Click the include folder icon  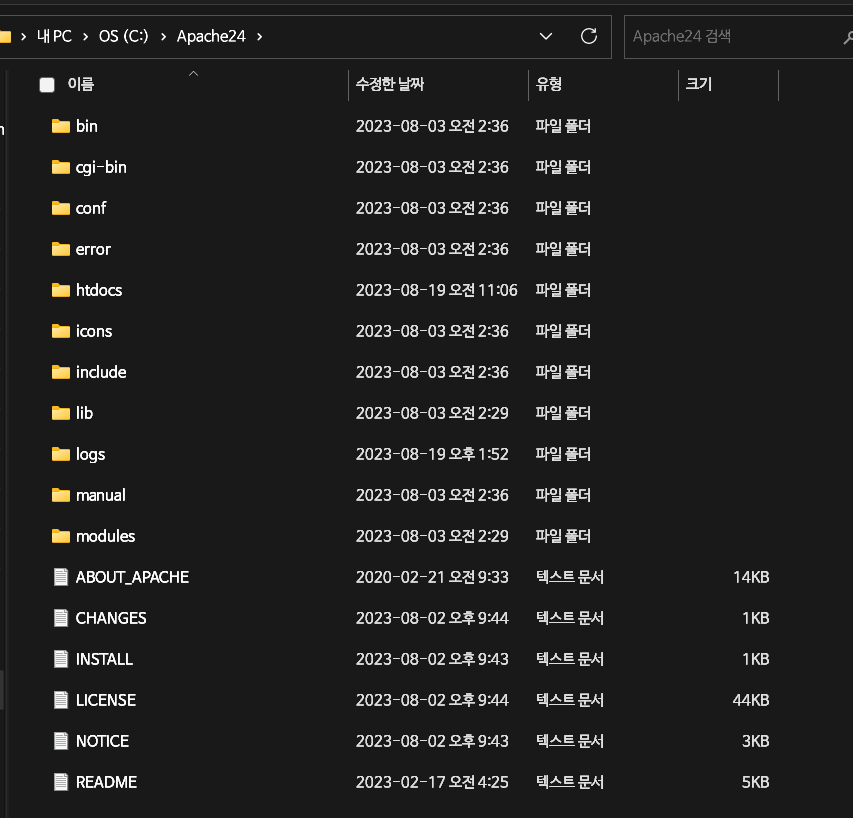tap(60, 372)
